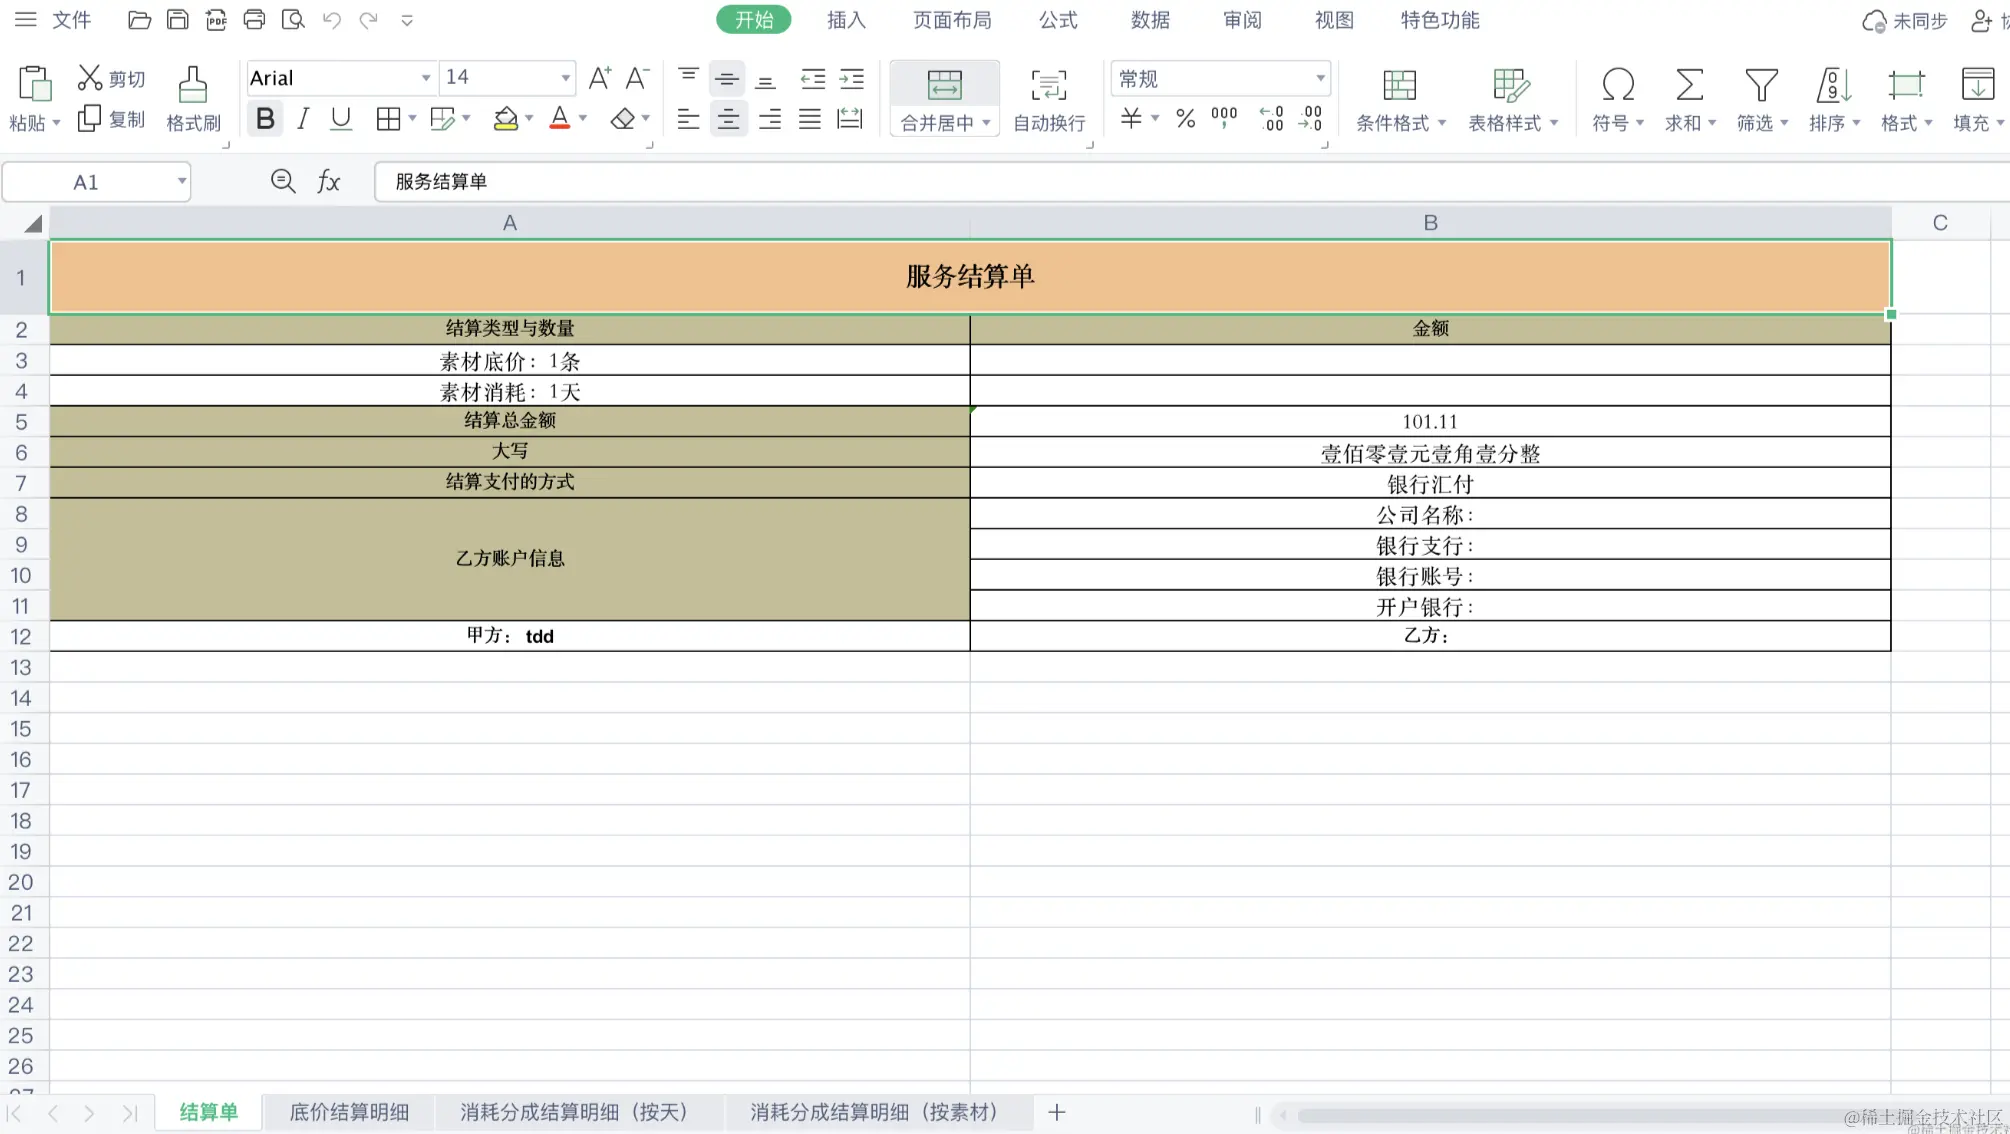Open the Arial font name dropdown

point(426,78)
